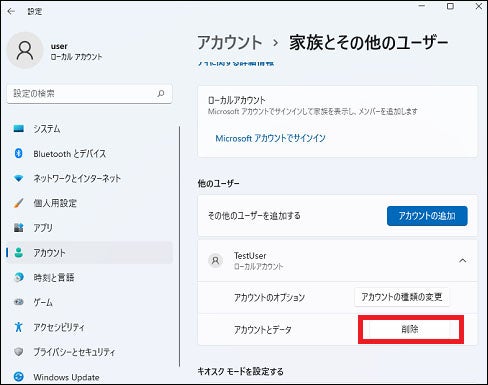Screen dimensions: 488x385
Task: Open システム settings category
Action: [90, 129]
